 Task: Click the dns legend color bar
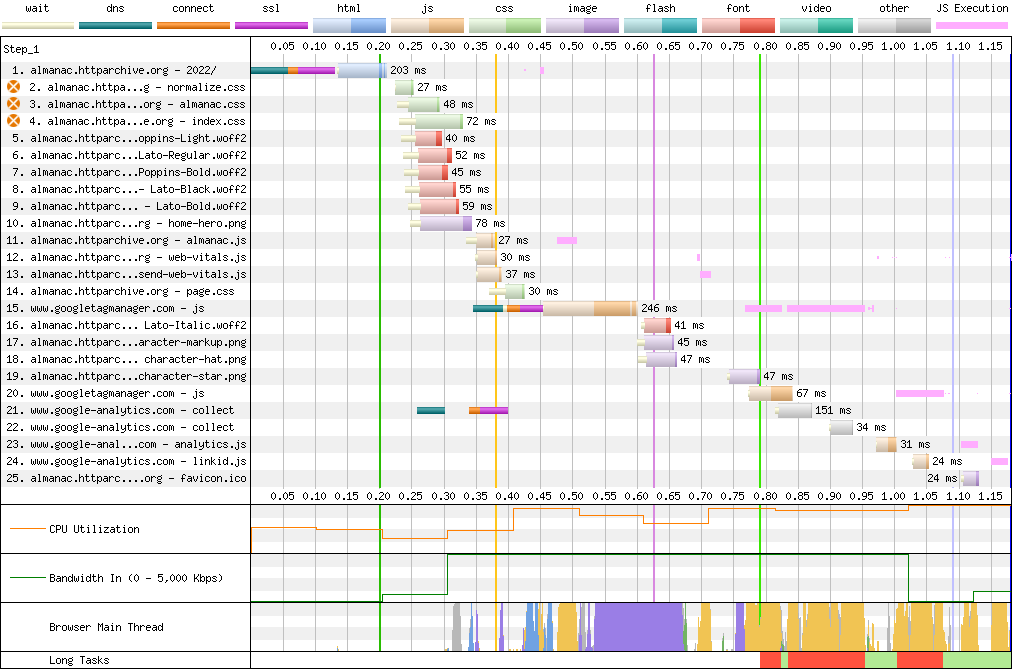115,25
